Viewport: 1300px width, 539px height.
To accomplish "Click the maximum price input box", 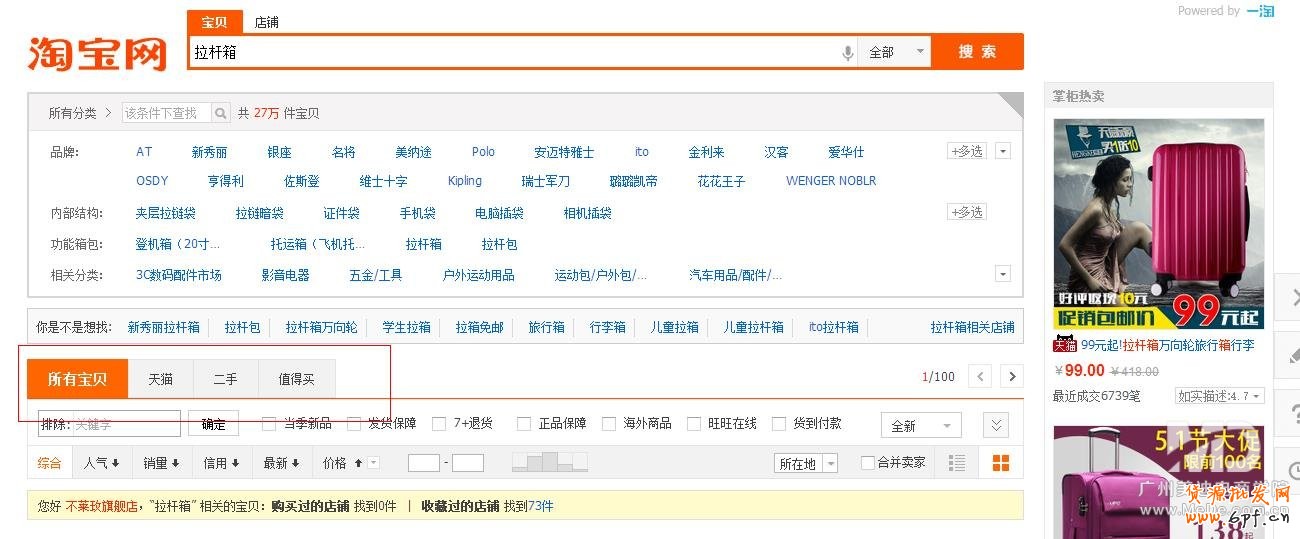I will coord(468,463).
